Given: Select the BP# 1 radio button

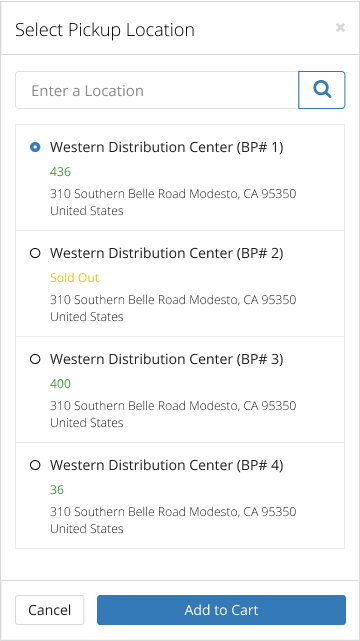Looking at the screenshot, I should [x=36, y=147].
